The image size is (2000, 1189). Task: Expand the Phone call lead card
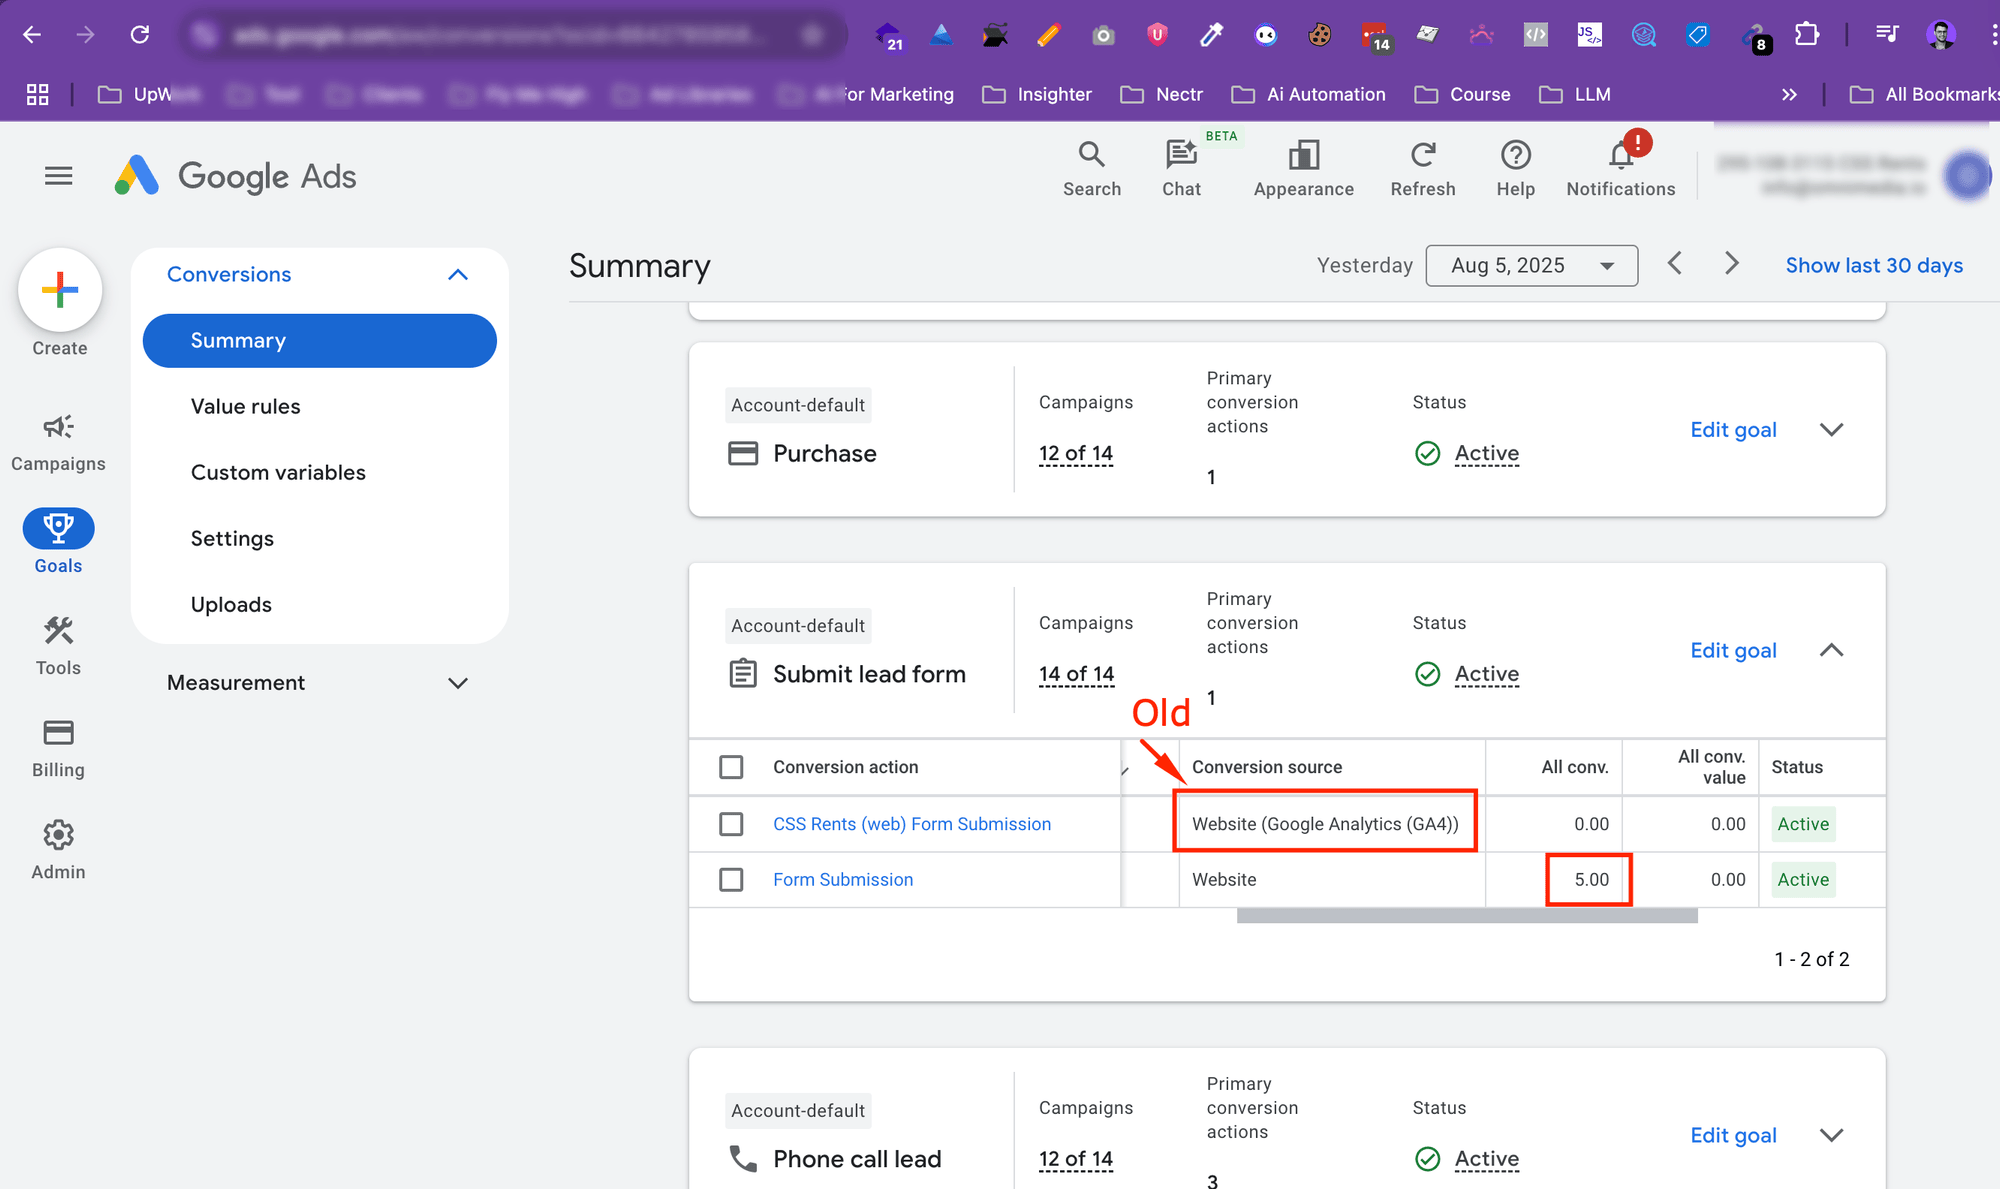tap(1831, 1135)
